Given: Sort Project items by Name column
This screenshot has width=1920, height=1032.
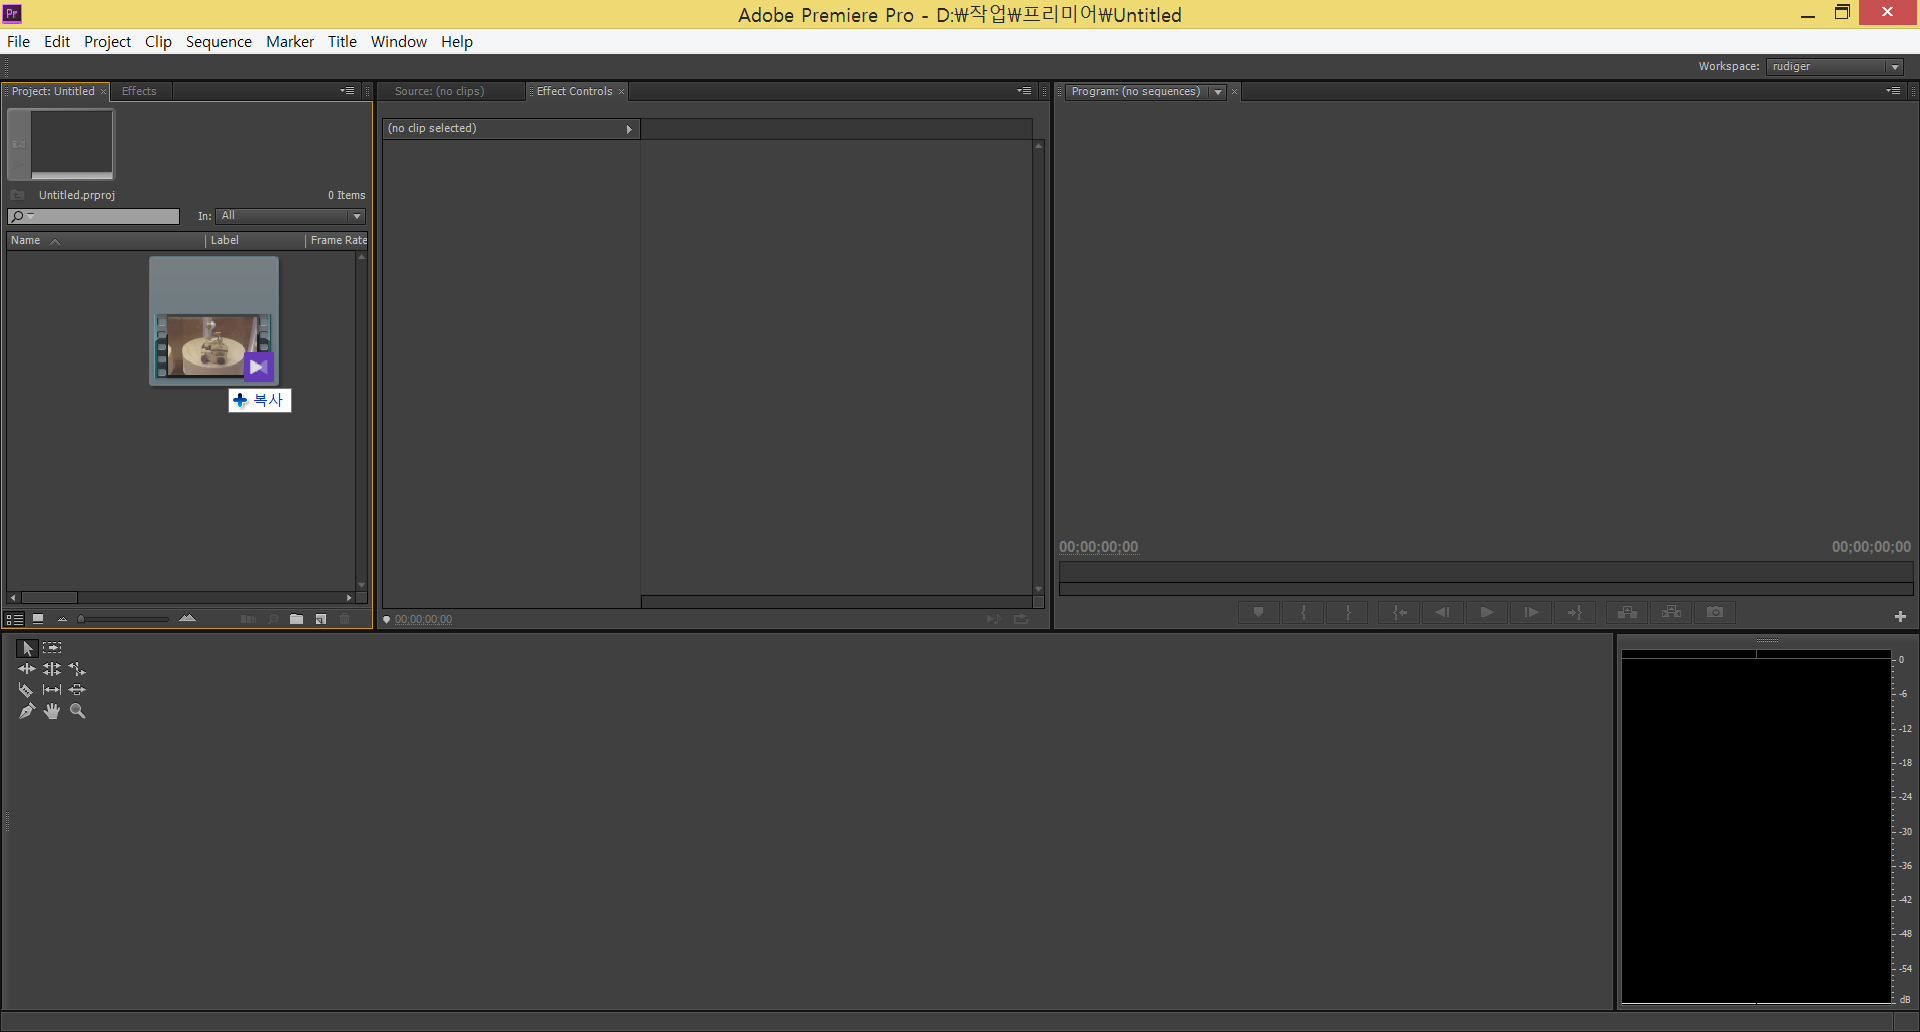Looking at the screenshot, I should point(105,240).
